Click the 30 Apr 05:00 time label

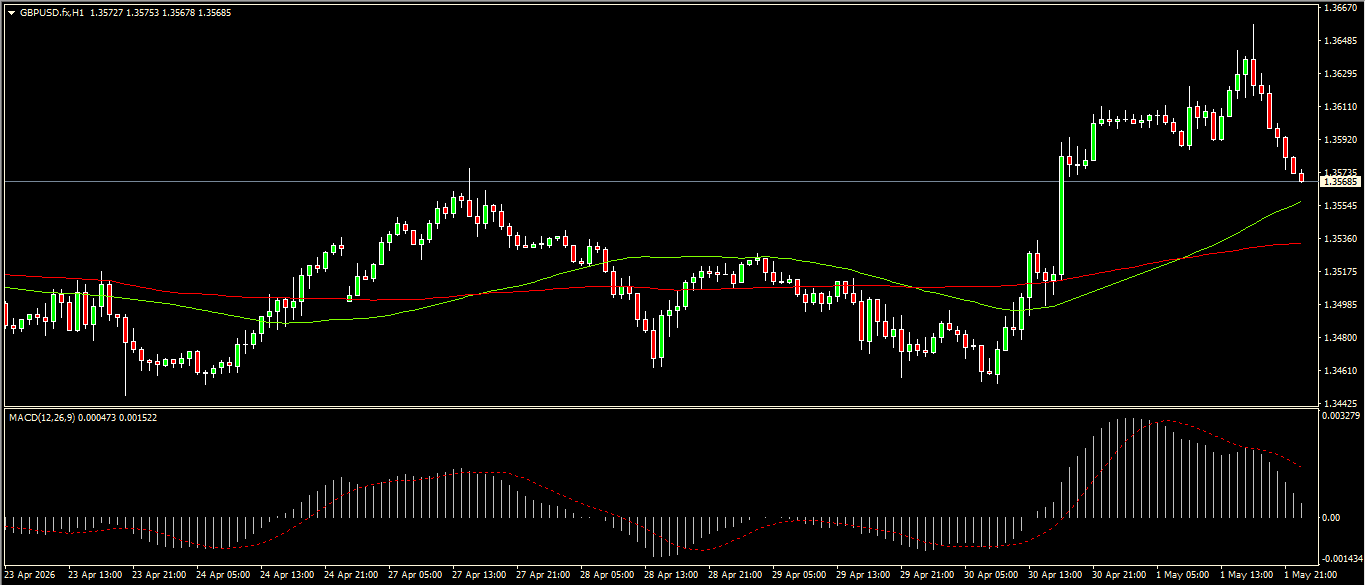991,576
